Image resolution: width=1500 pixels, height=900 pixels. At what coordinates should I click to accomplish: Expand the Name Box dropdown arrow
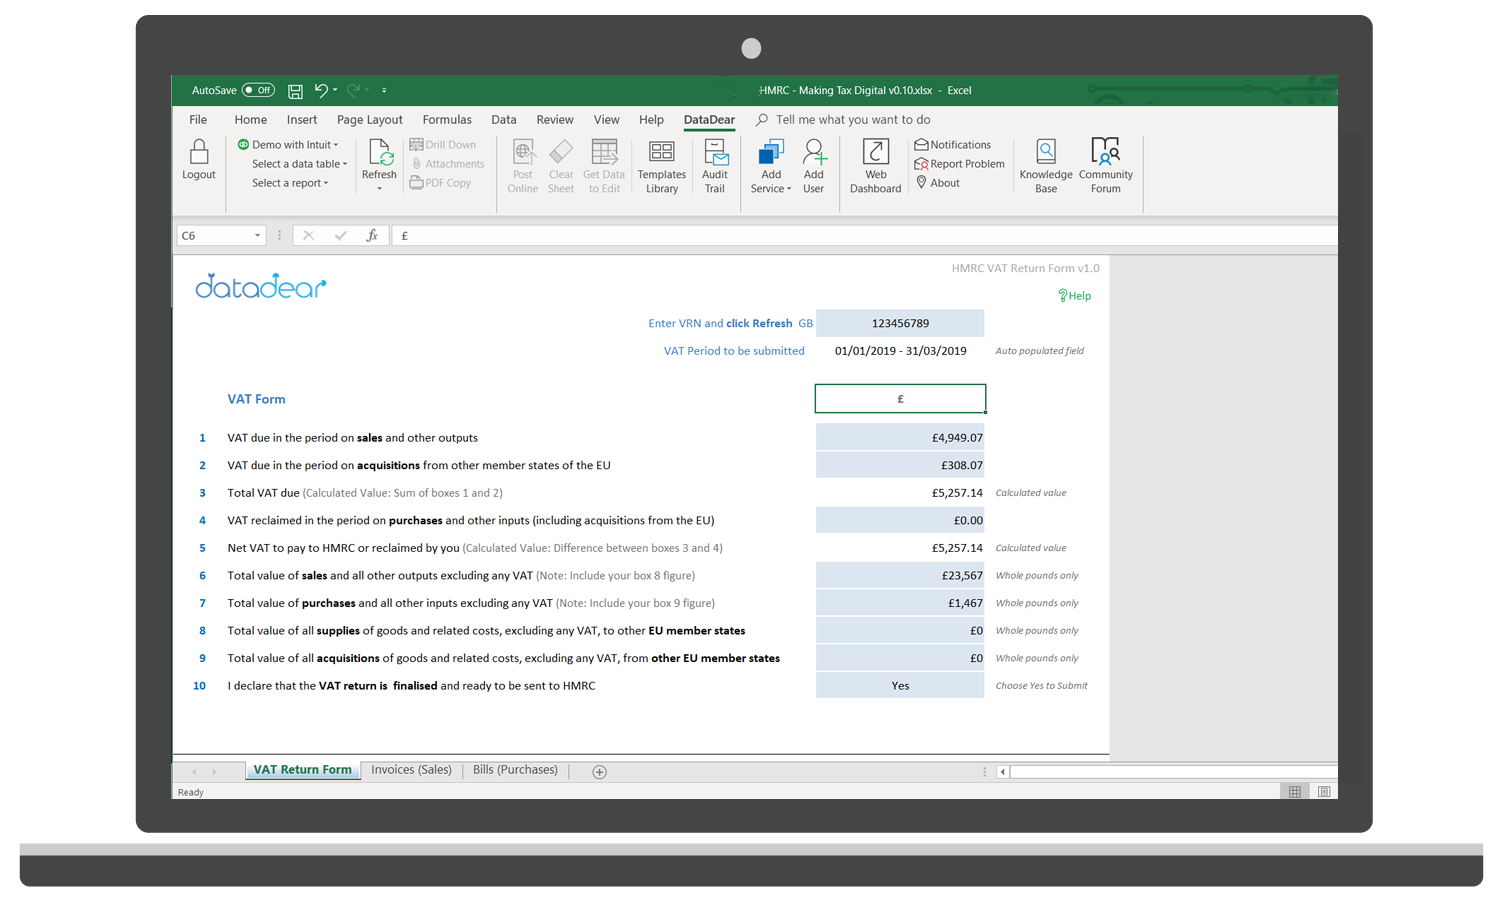click(257, 236)
